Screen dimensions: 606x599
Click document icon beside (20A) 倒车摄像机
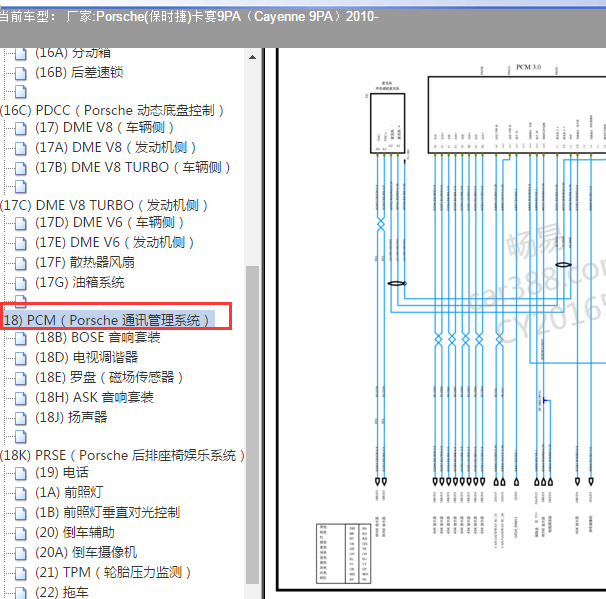click(20, 553)
